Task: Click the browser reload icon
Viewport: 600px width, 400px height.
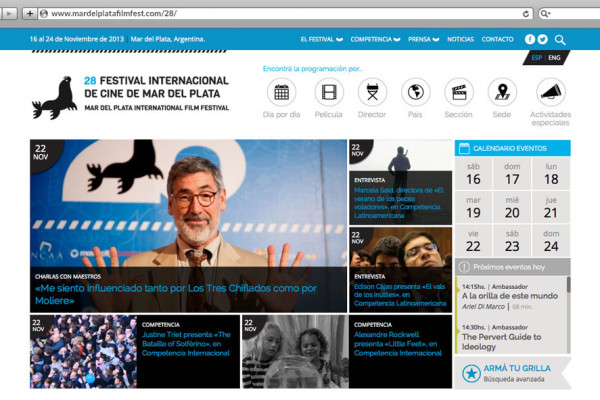Action: (x=526, y=14)
